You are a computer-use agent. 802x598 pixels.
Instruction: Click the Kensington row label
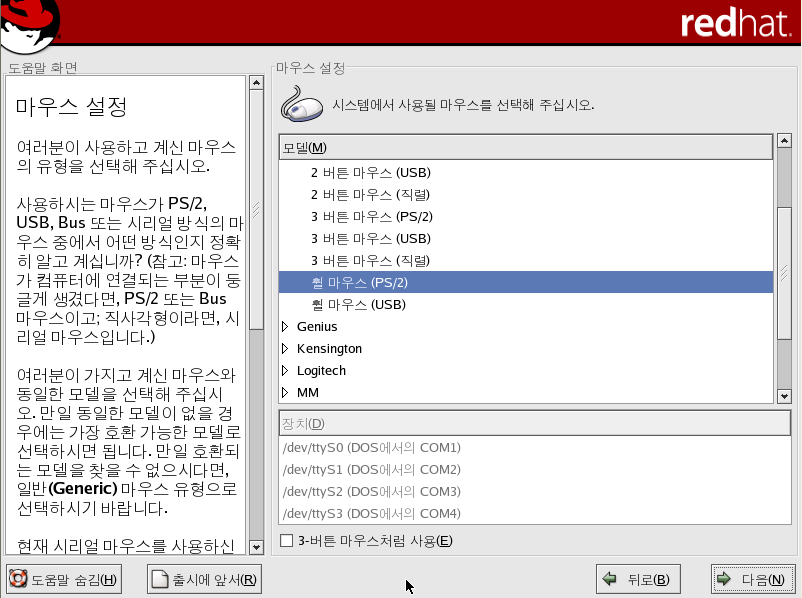(x=329, y=348)
